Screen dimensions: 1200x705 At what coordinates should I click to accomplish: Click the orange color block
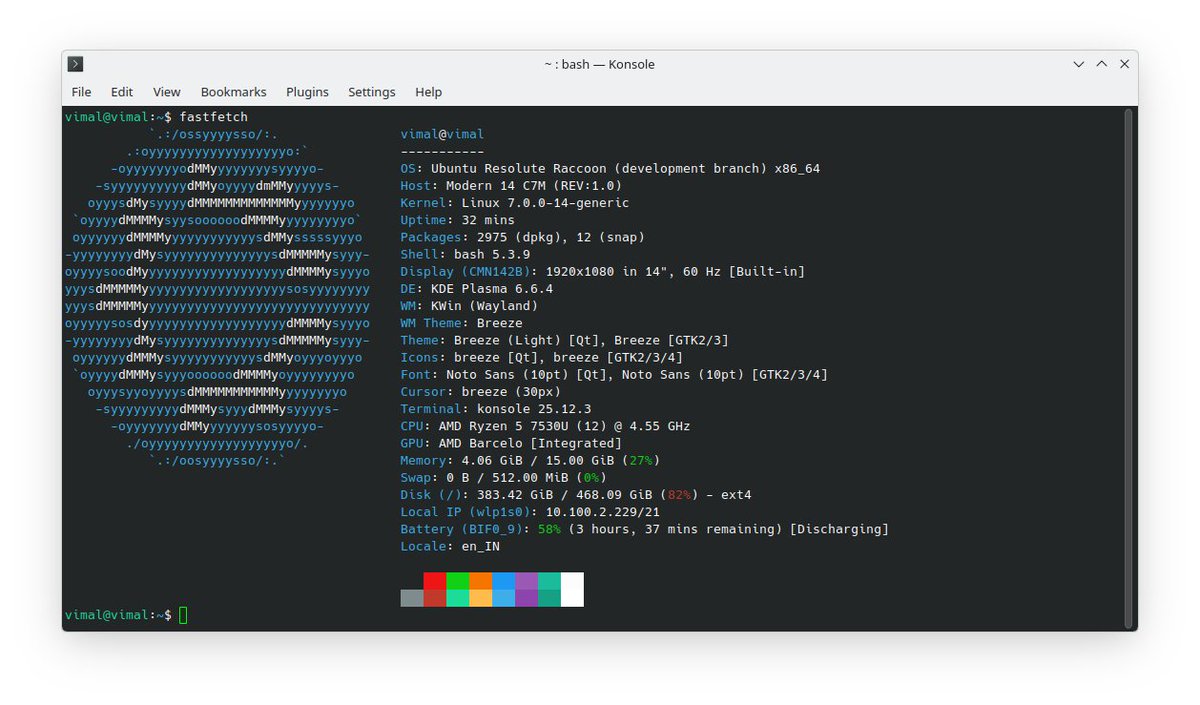pos(481,581)
